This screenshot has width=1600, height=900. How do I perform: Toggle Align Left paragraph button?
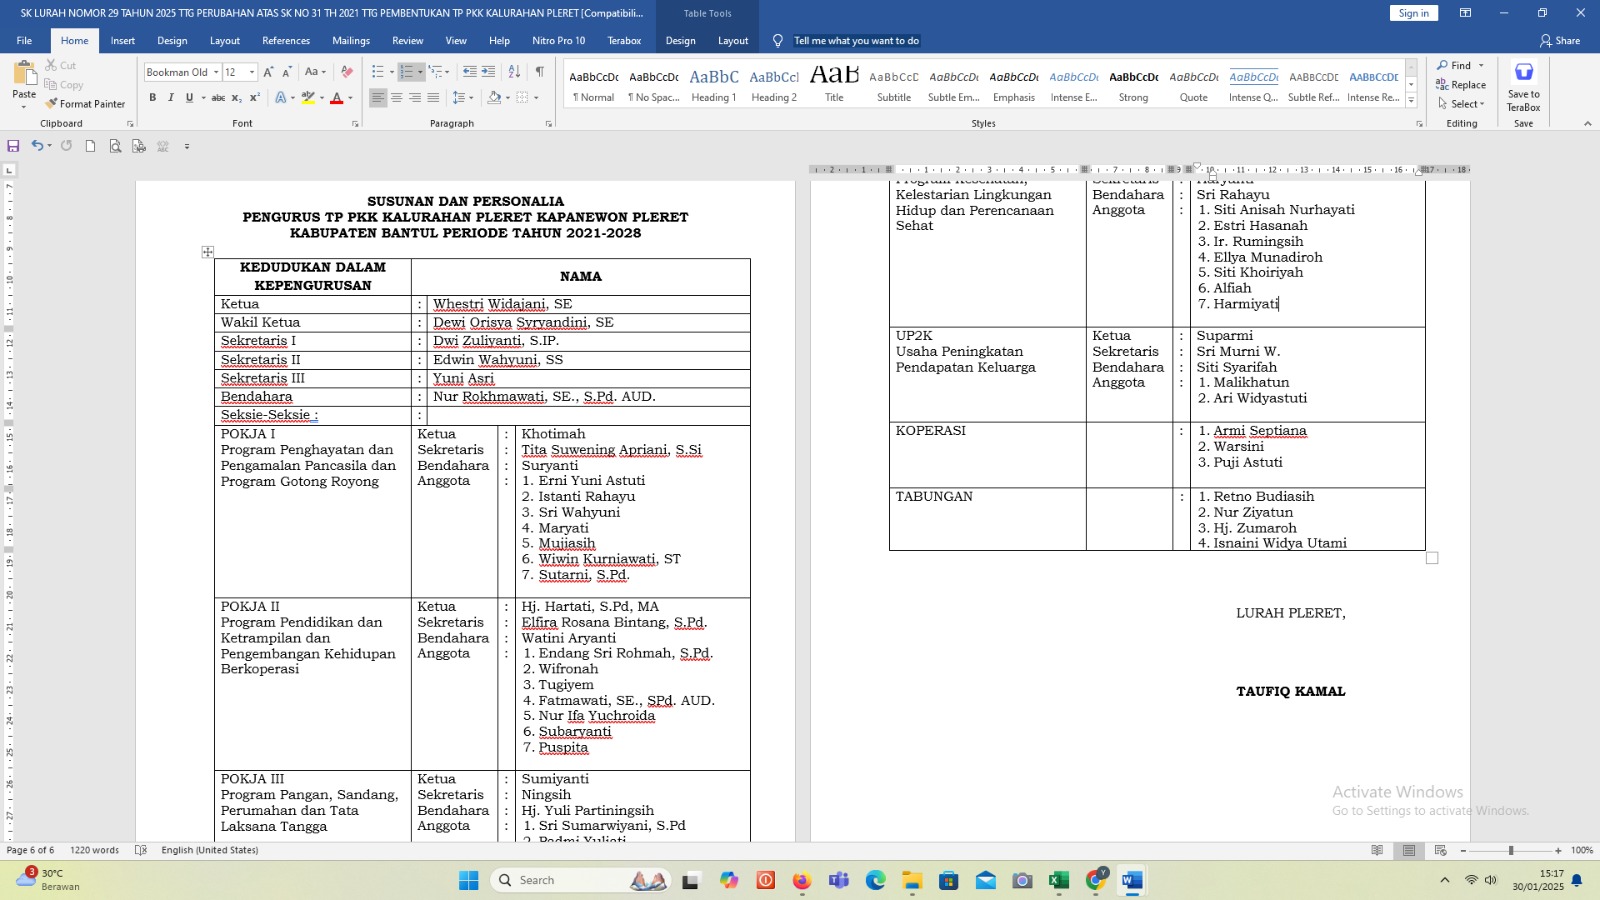pyautogui.click(x=378, y=98)
